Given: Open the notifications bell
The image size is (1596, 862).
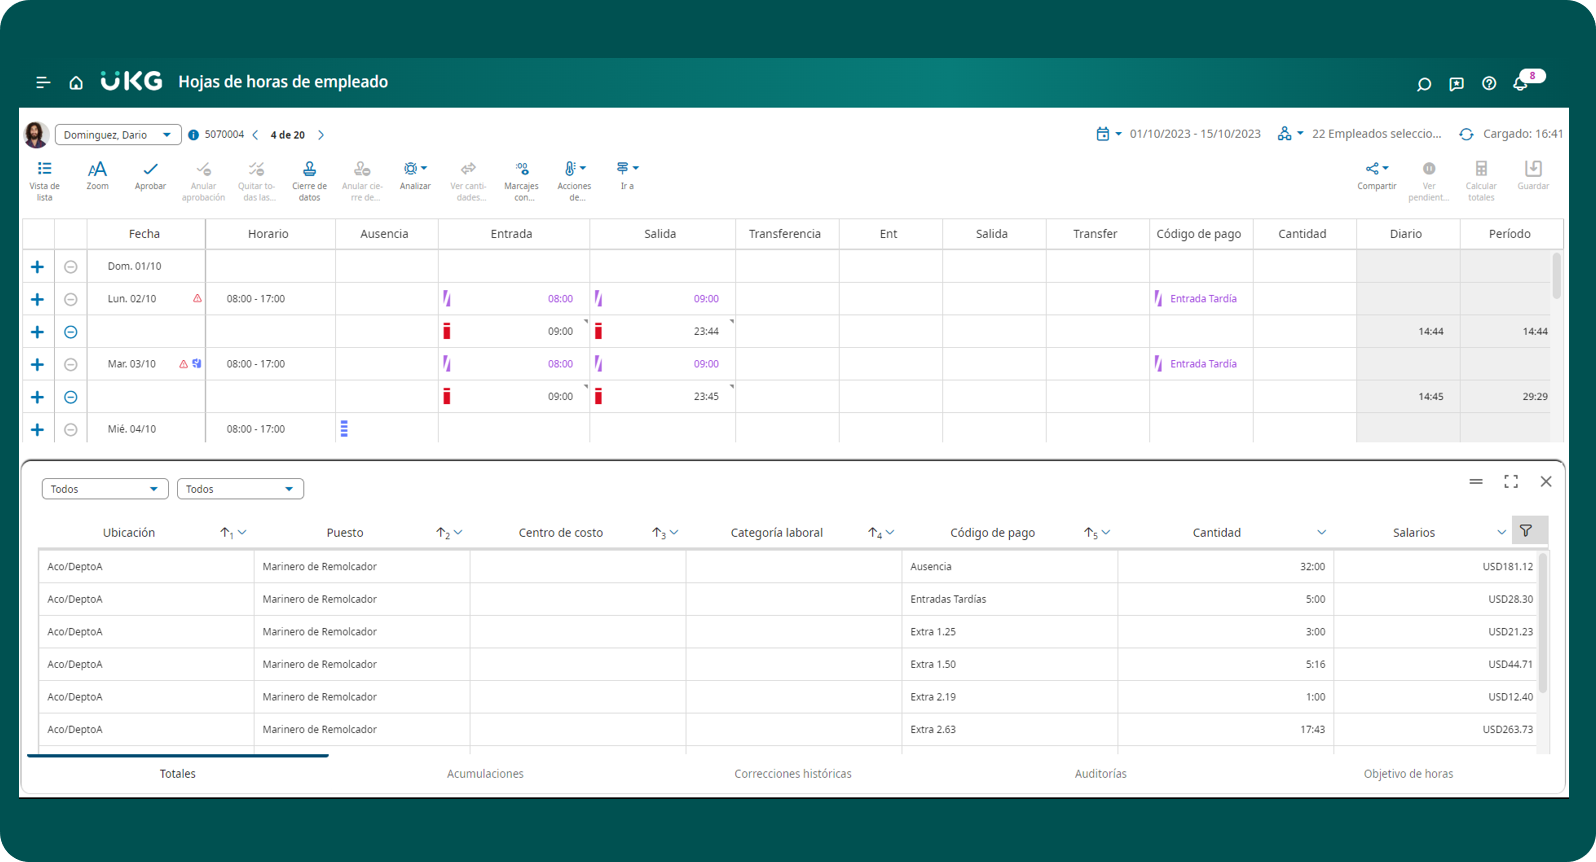Looking at the screenshot, I should click(x=1520, y=84).
